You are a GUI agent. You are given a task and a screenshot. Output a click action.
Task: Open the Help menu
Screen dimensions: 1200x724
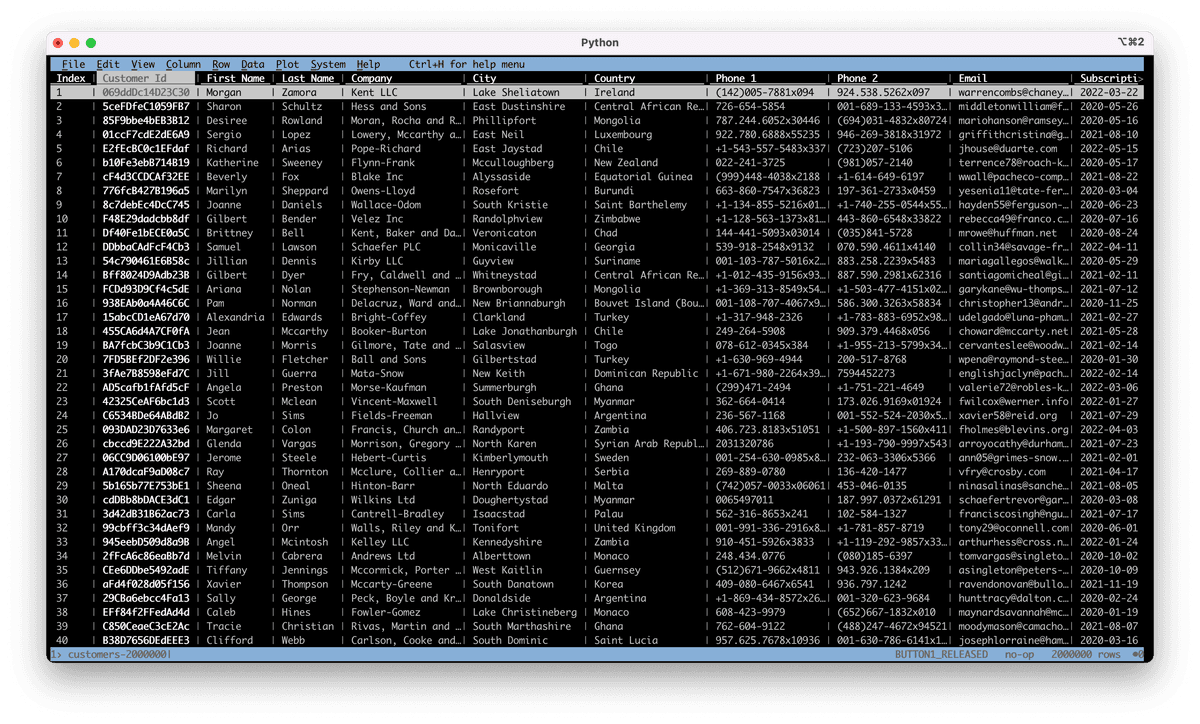(368, 64)
